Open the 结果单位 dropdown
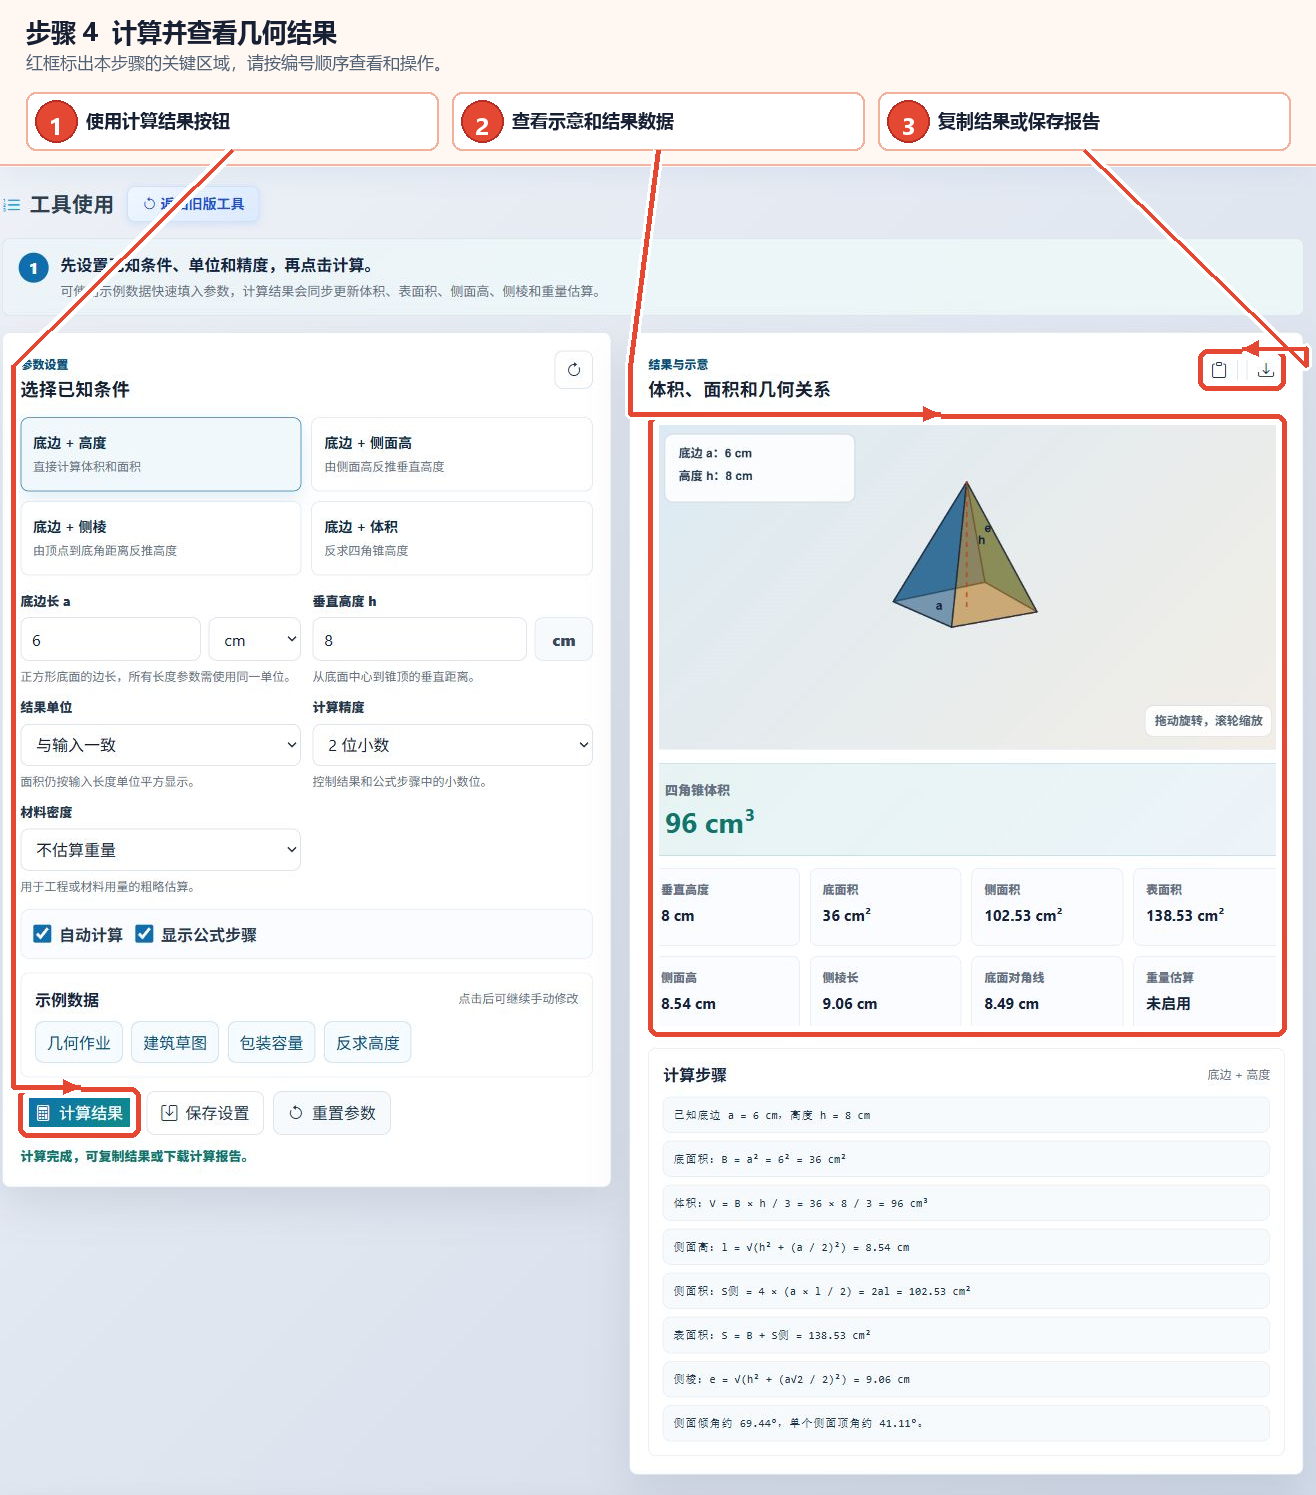Viewport: 1316px width, 1495px height. point(161,745)
